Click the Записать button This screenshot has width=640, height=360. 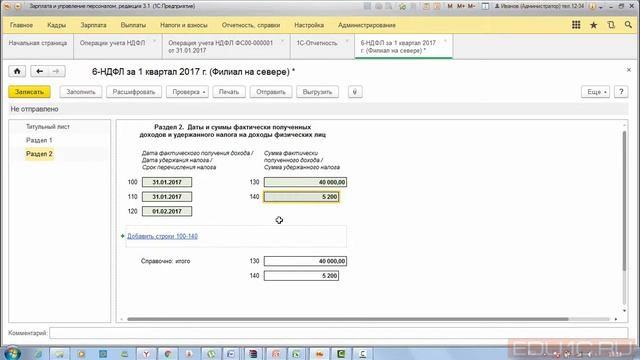point(29,92)
